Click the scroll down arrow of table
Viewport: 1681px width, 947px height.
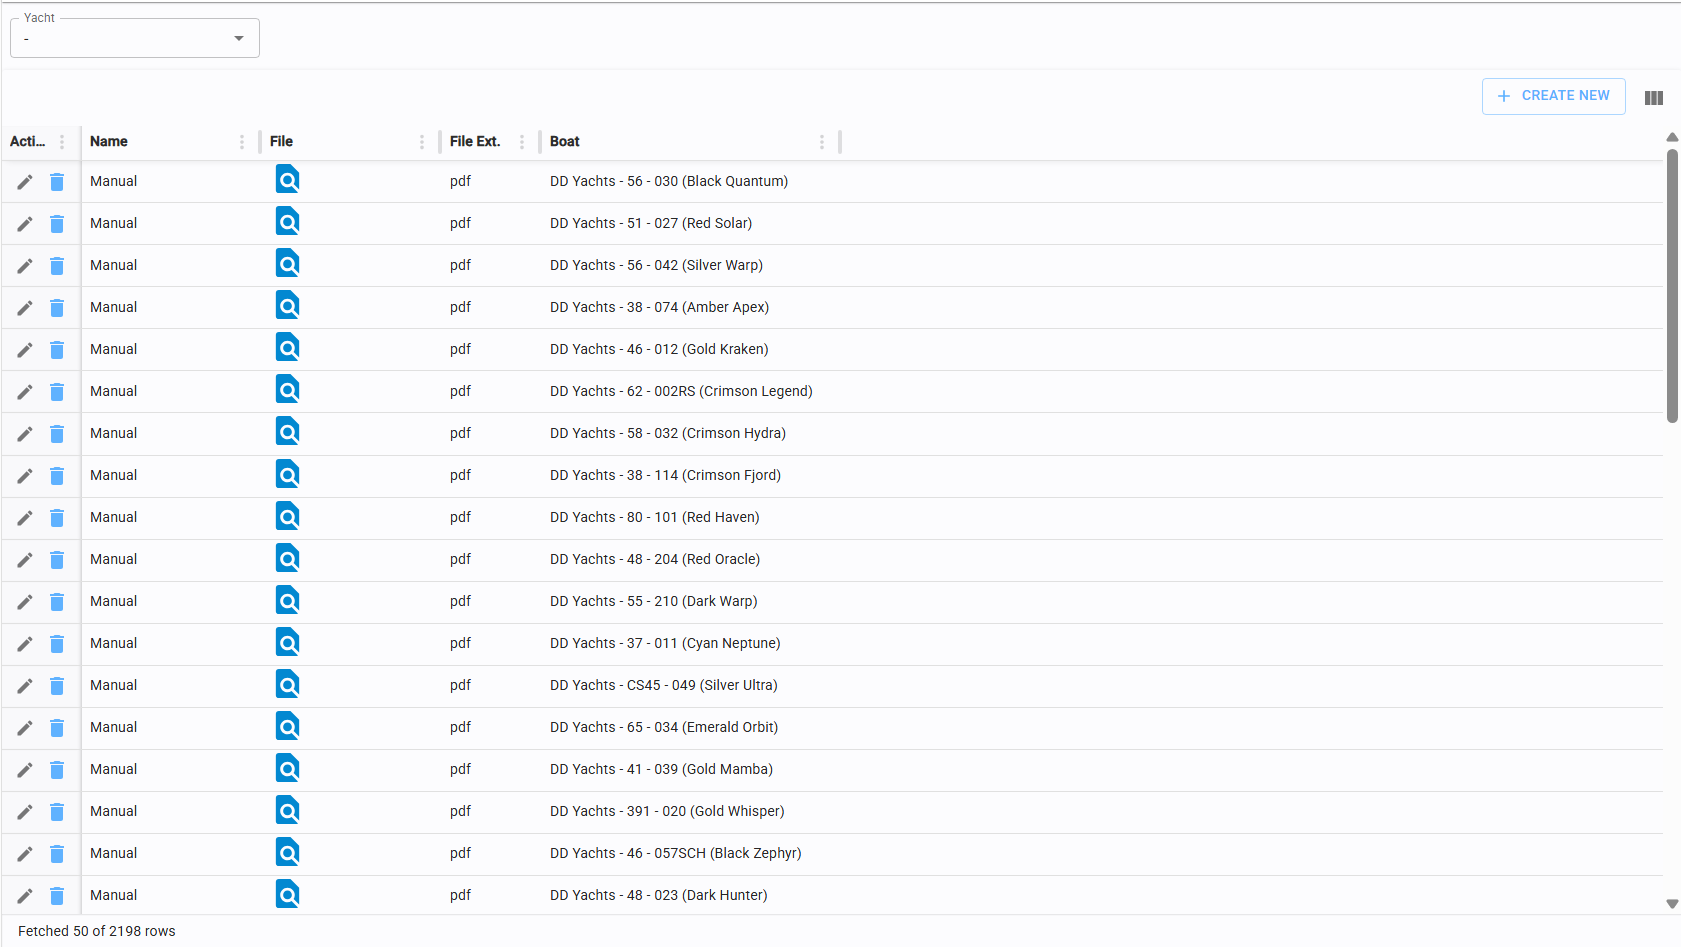point(1672,904)
